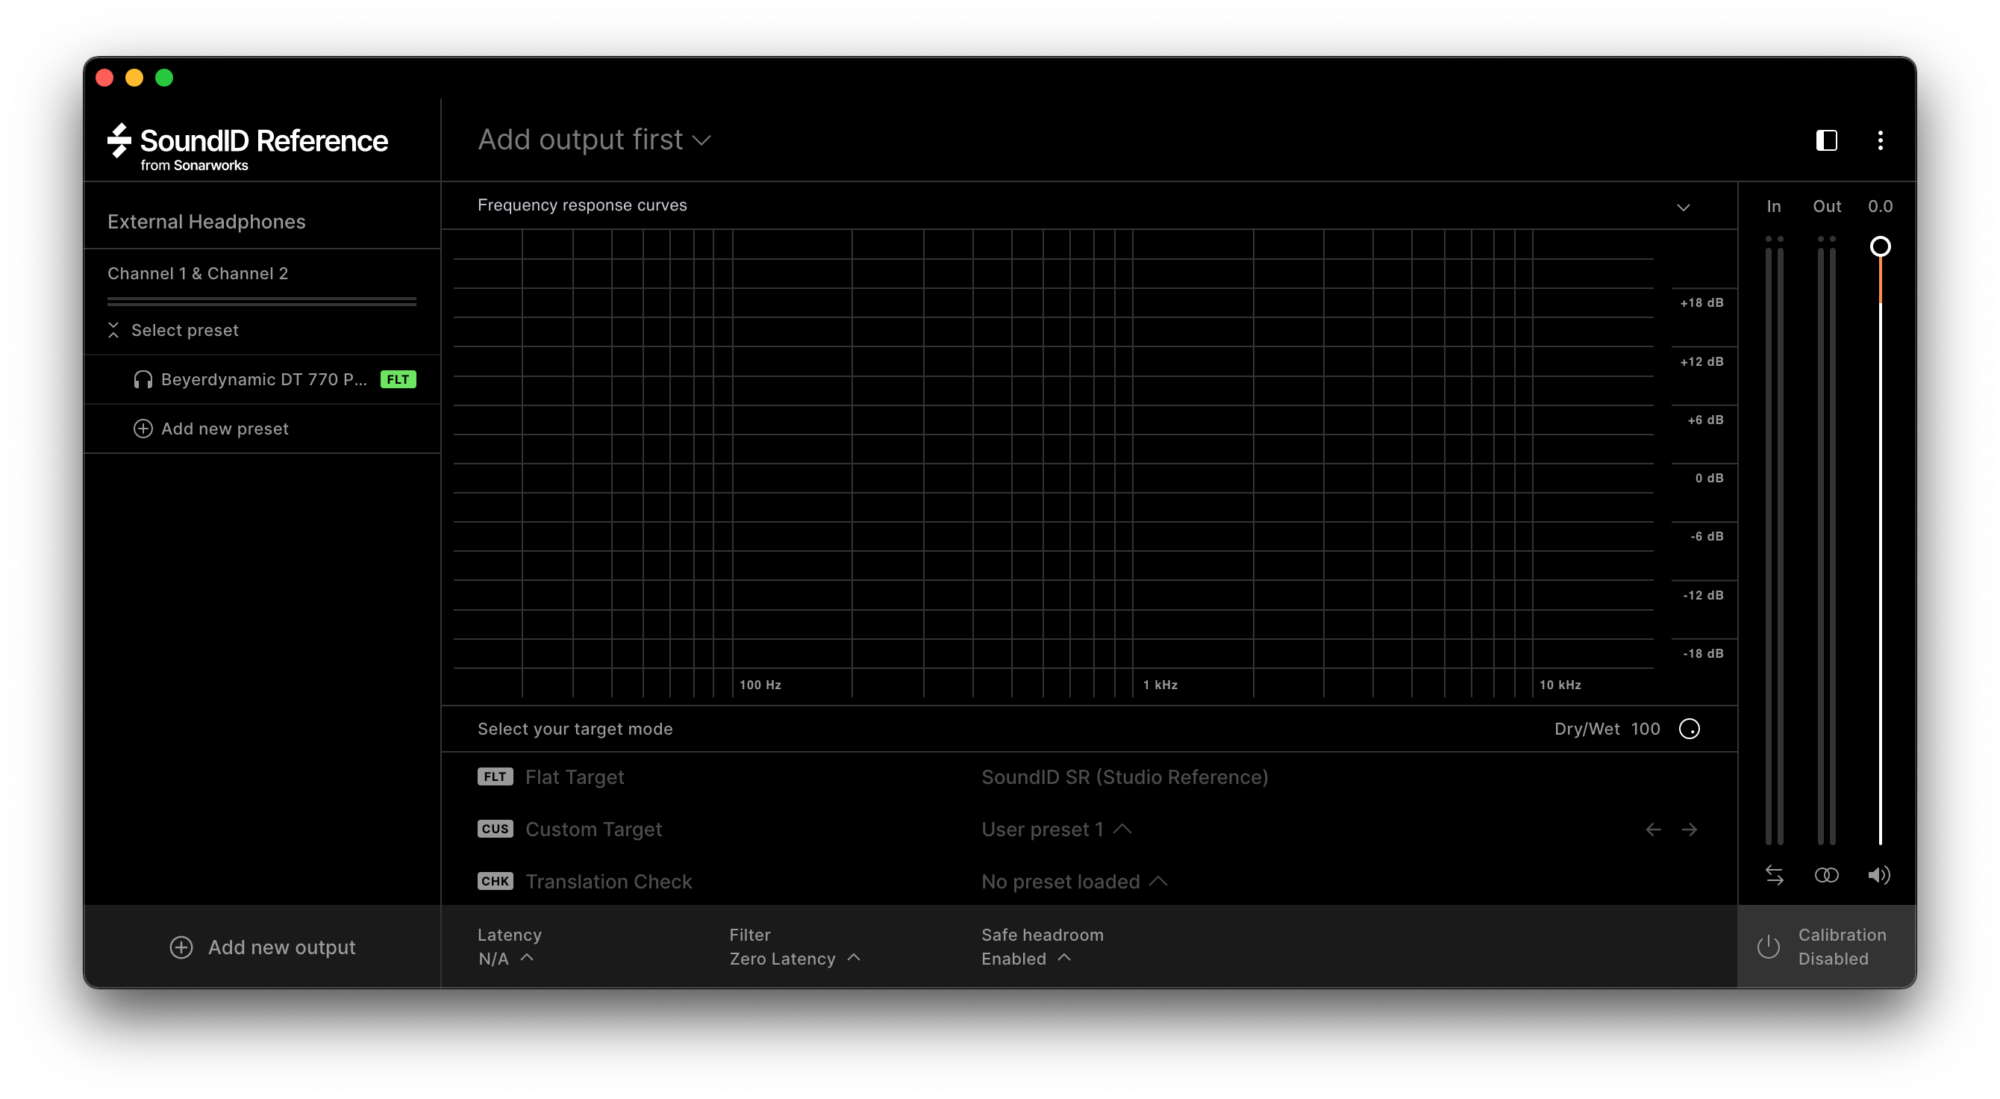
Task: Click the 10 kHz axis label
Action: pyautogui.click(x=1560, y=685)
